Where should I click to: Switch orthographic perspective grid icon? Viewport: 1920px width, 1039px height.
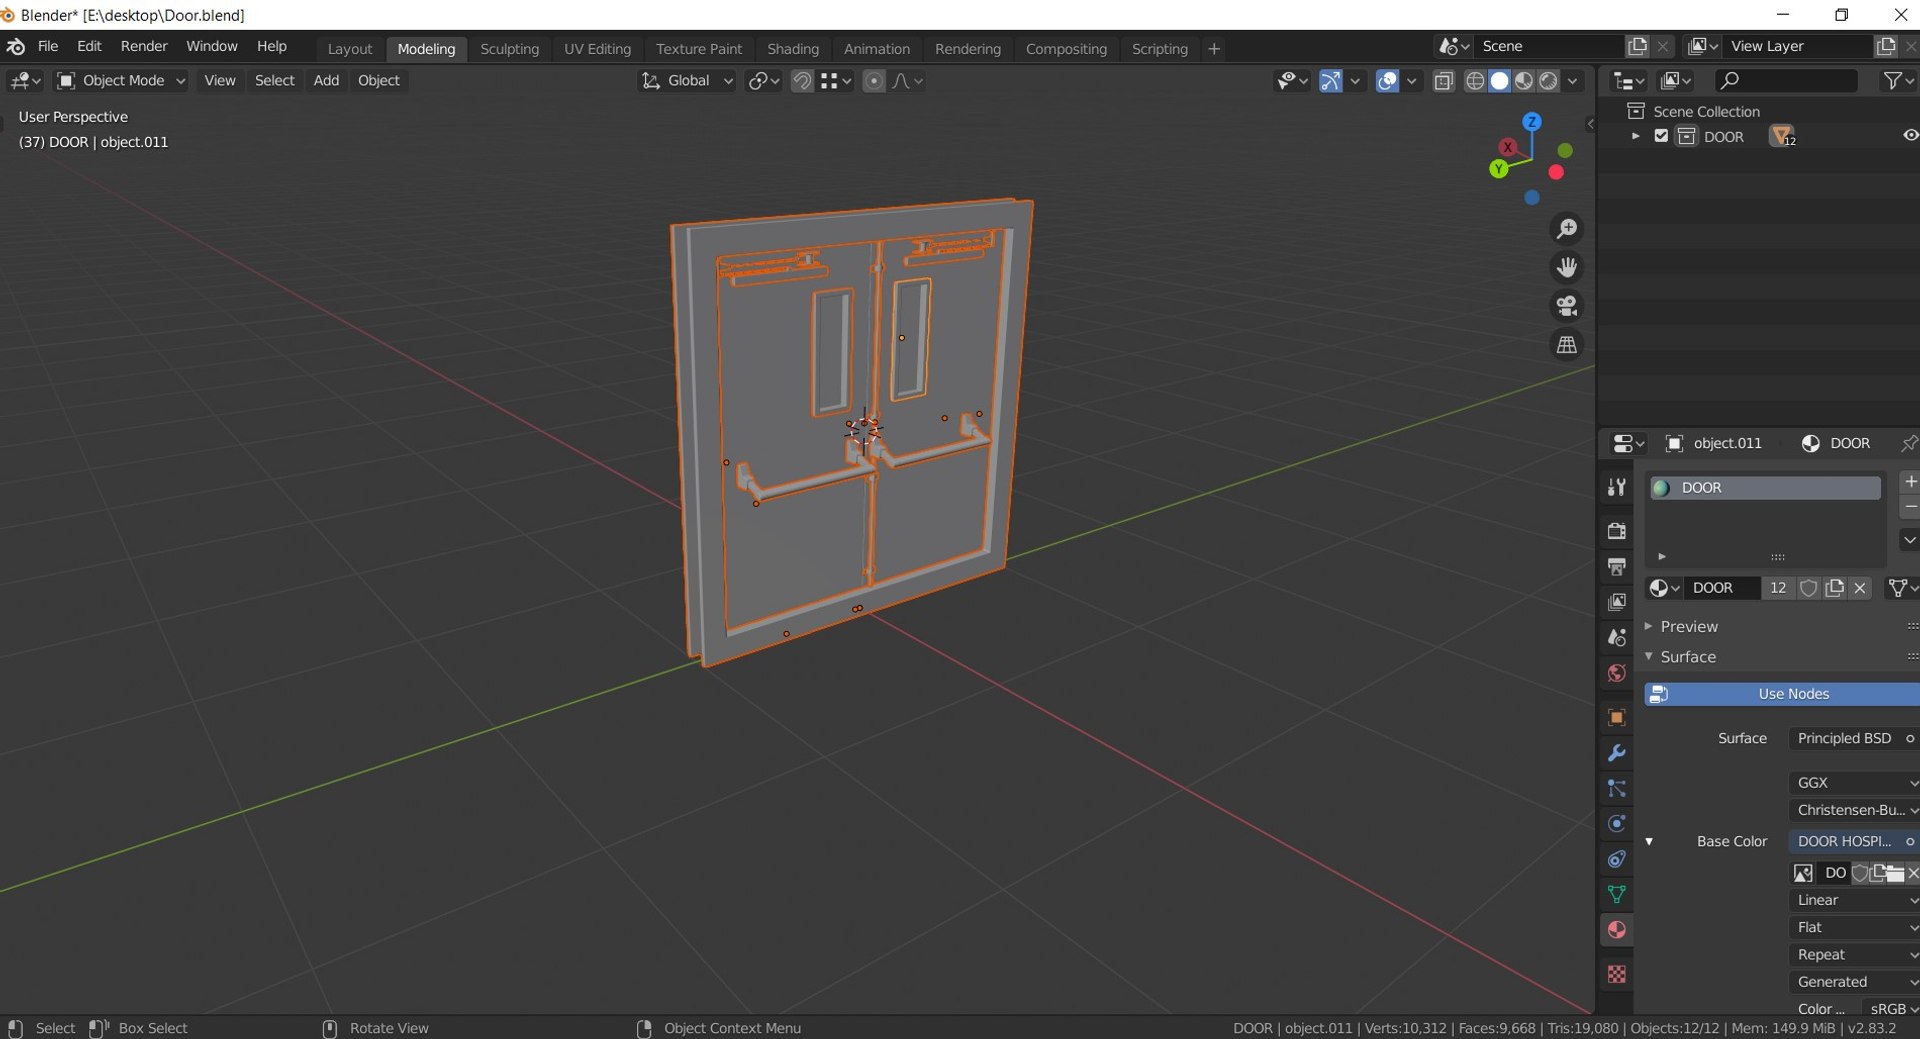click(x=1567, y=345)
